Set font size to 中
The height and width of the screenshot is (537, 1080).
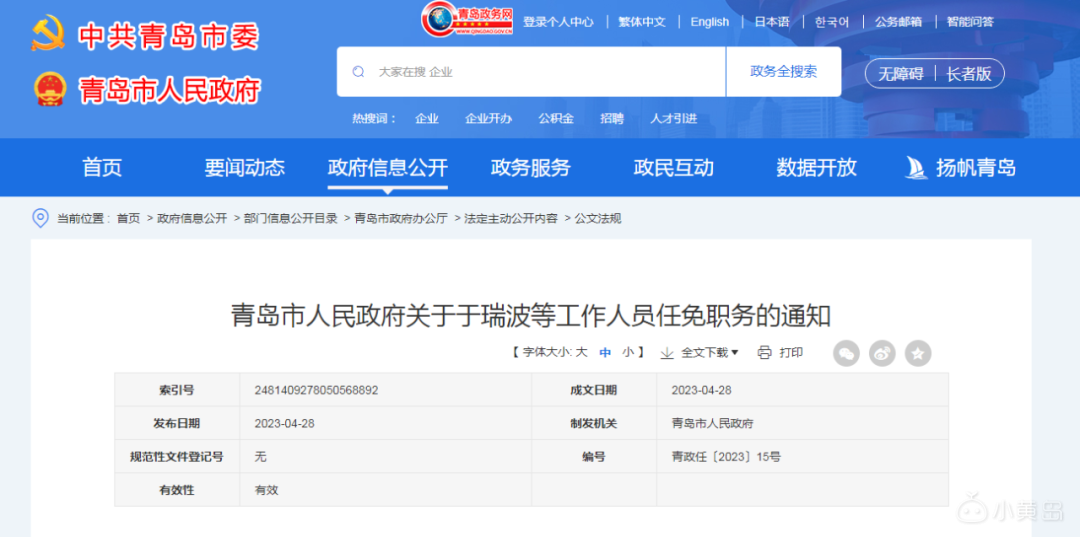[x=605, y=353]
